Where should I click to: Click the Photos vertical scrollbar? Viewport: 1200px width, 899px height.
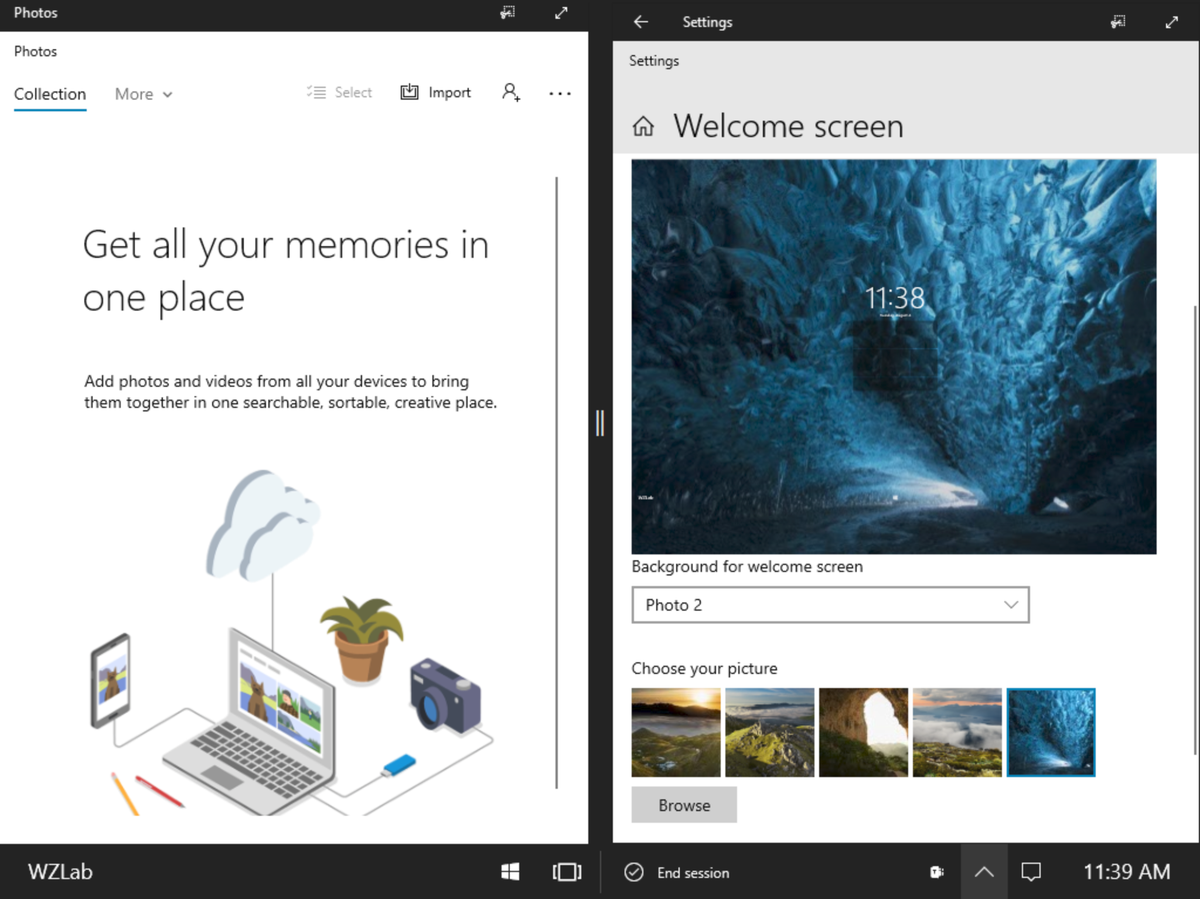(x=556, y=483)
